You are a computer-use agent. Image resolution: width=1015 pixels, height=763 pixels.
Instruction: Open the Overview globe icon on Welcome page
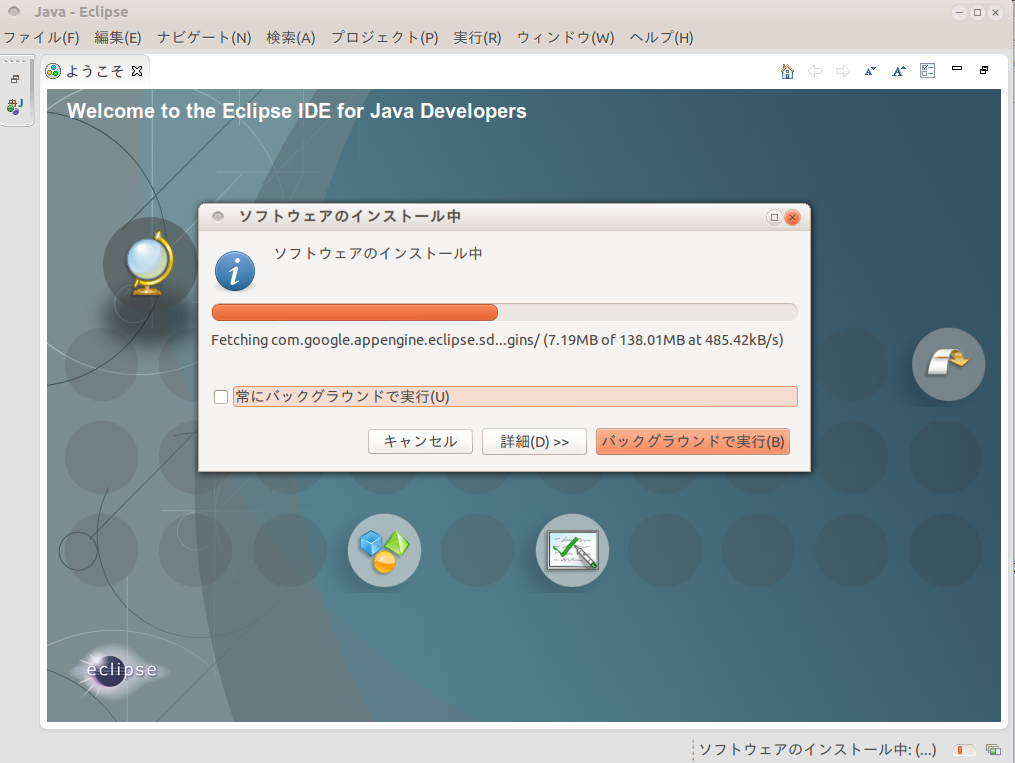pyautogui.click(x=150, y=264)
